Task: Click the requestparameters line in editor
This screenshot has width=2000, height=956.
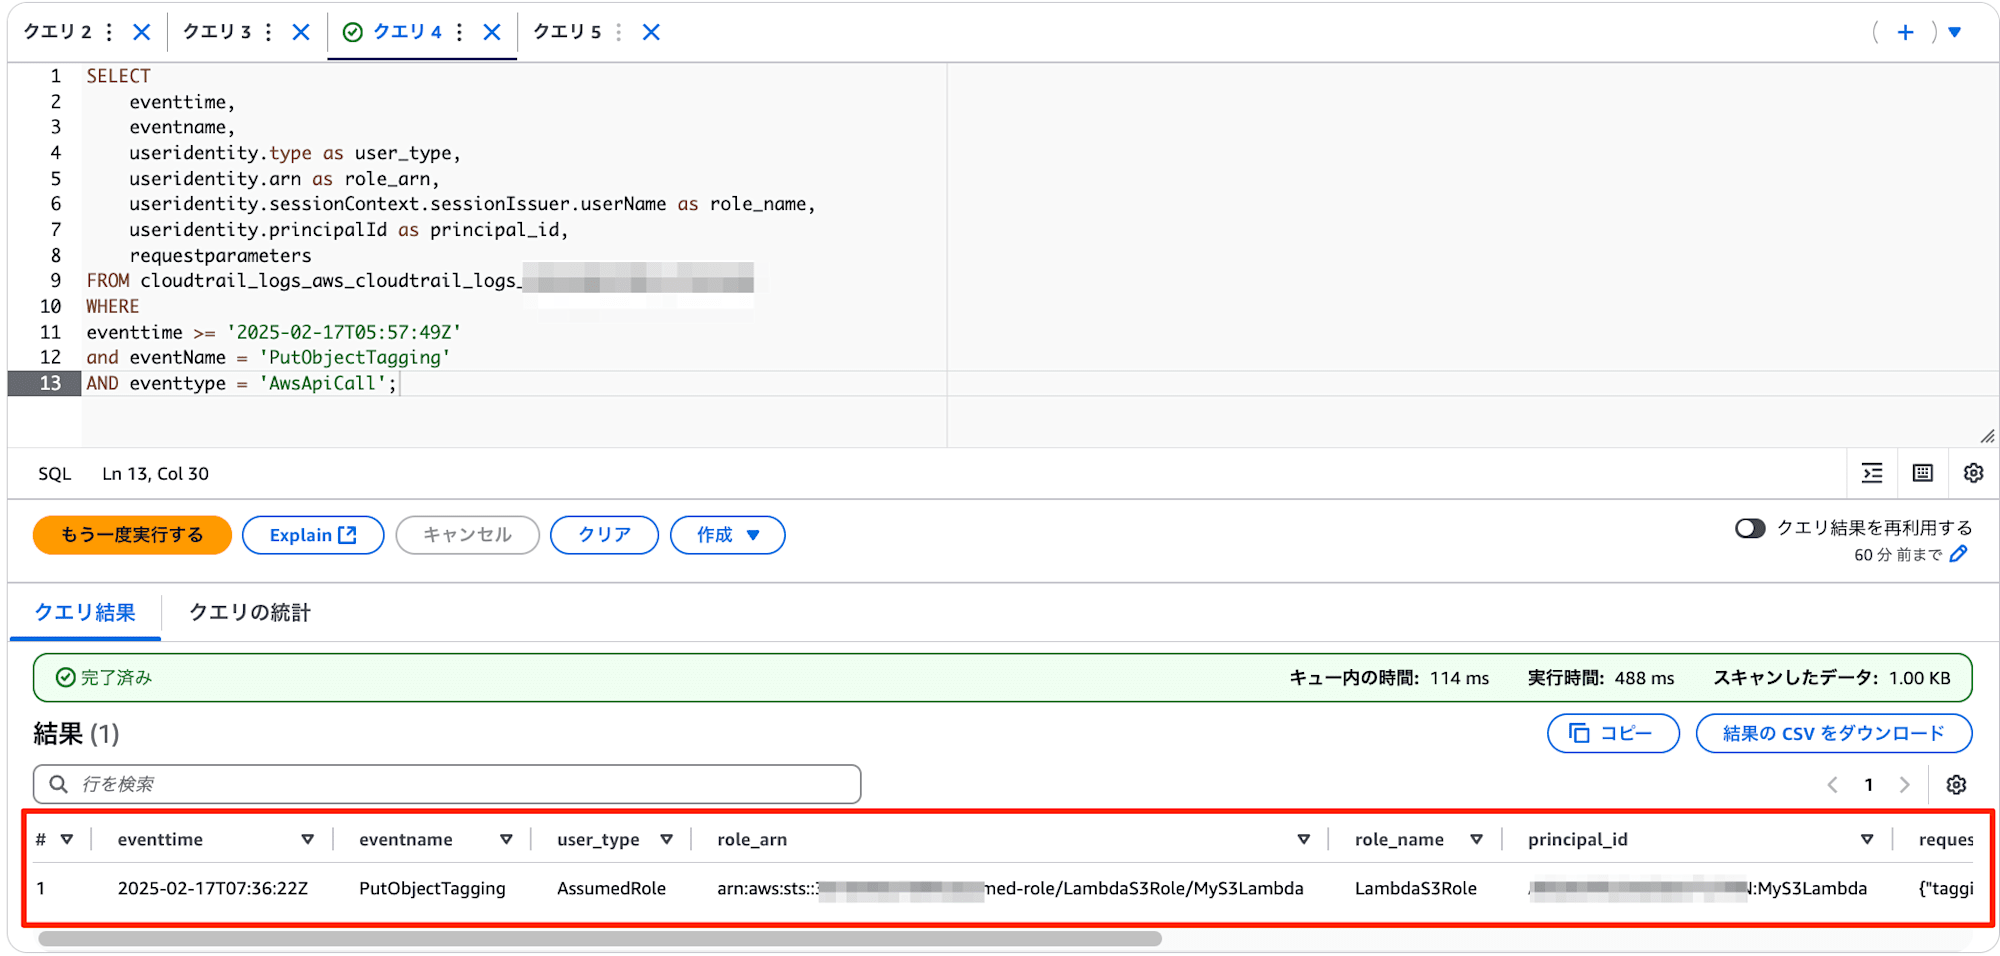Action: [220, 256]
